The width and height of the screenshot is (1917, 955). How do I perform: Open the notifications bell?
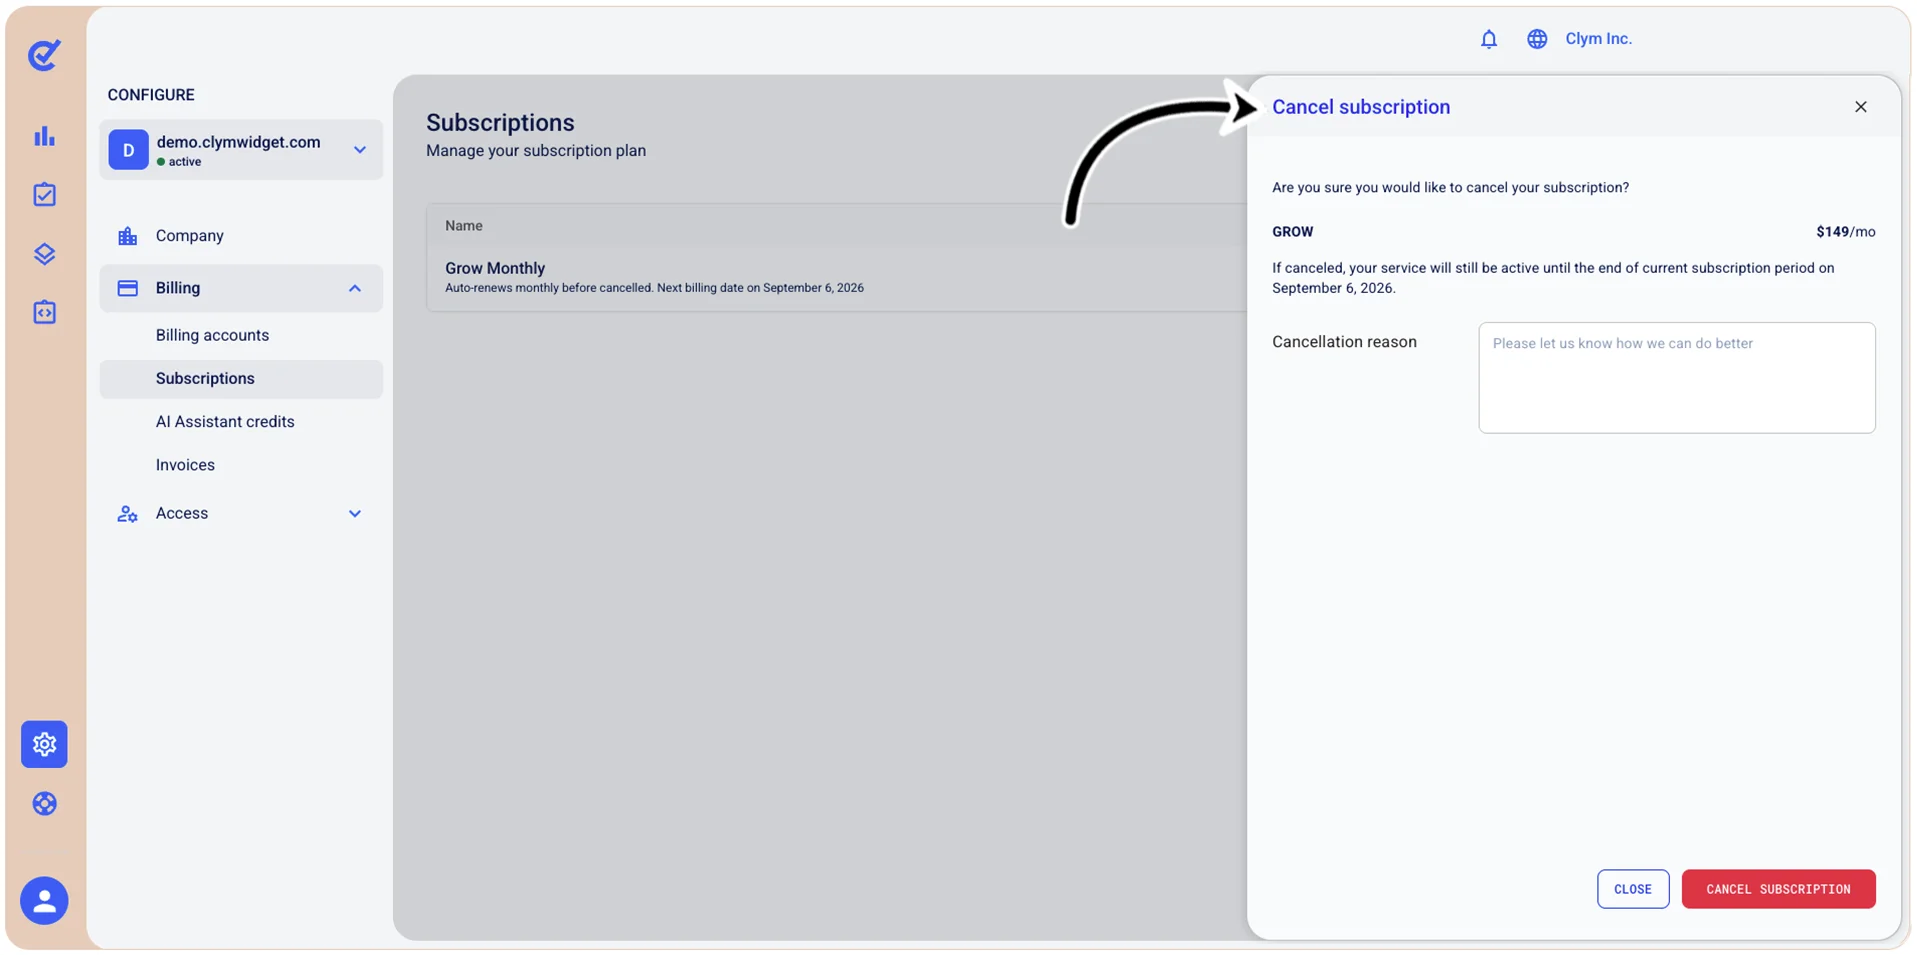click(1489, 39)
